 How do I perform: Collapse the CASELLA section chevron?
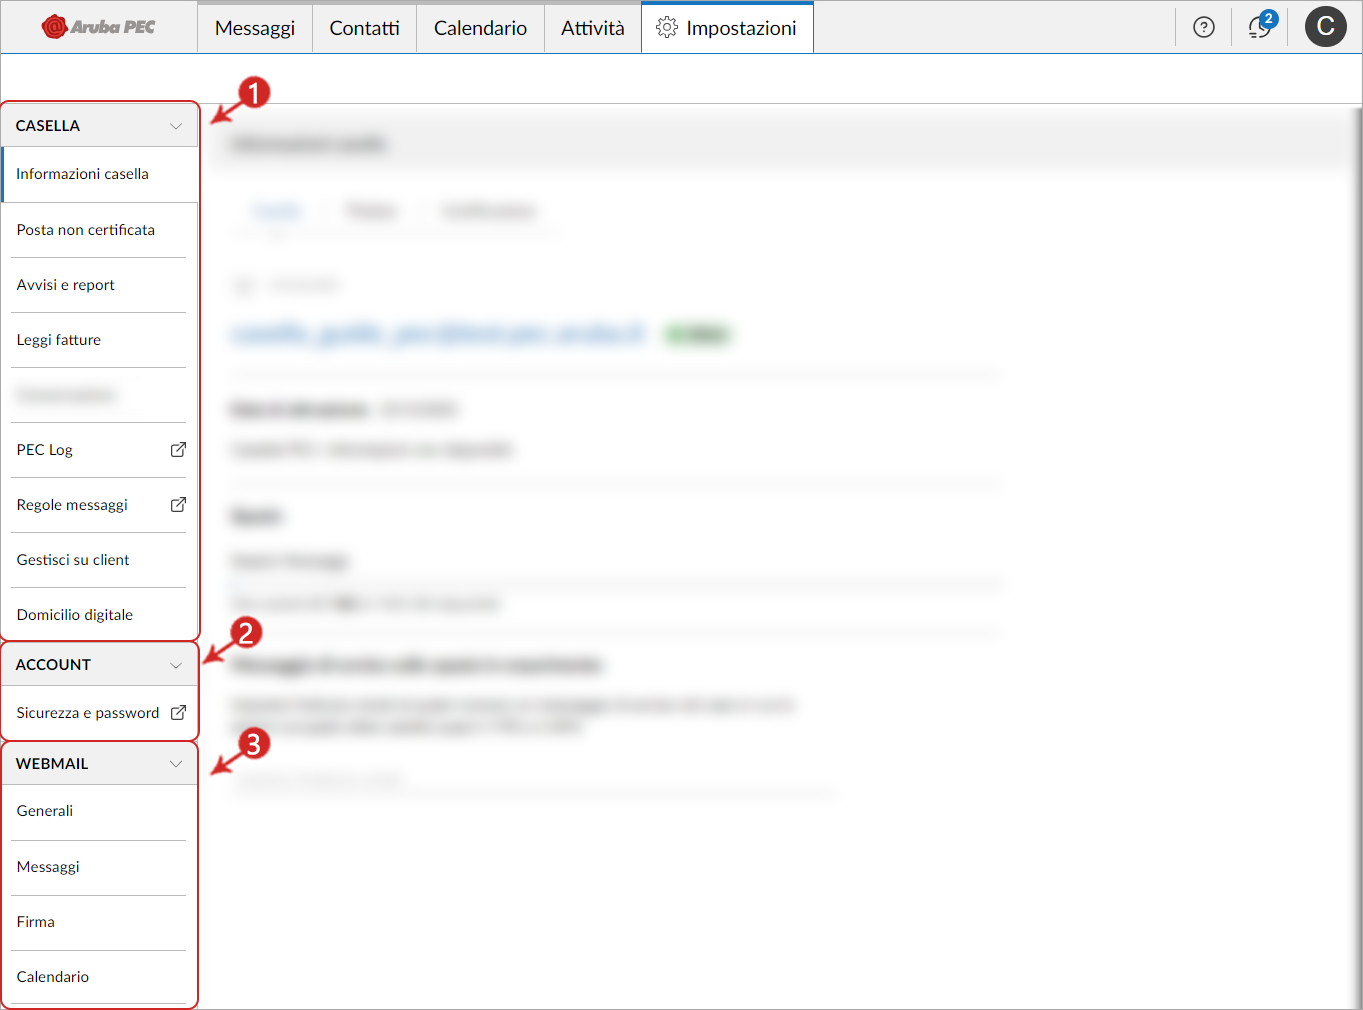176,126
